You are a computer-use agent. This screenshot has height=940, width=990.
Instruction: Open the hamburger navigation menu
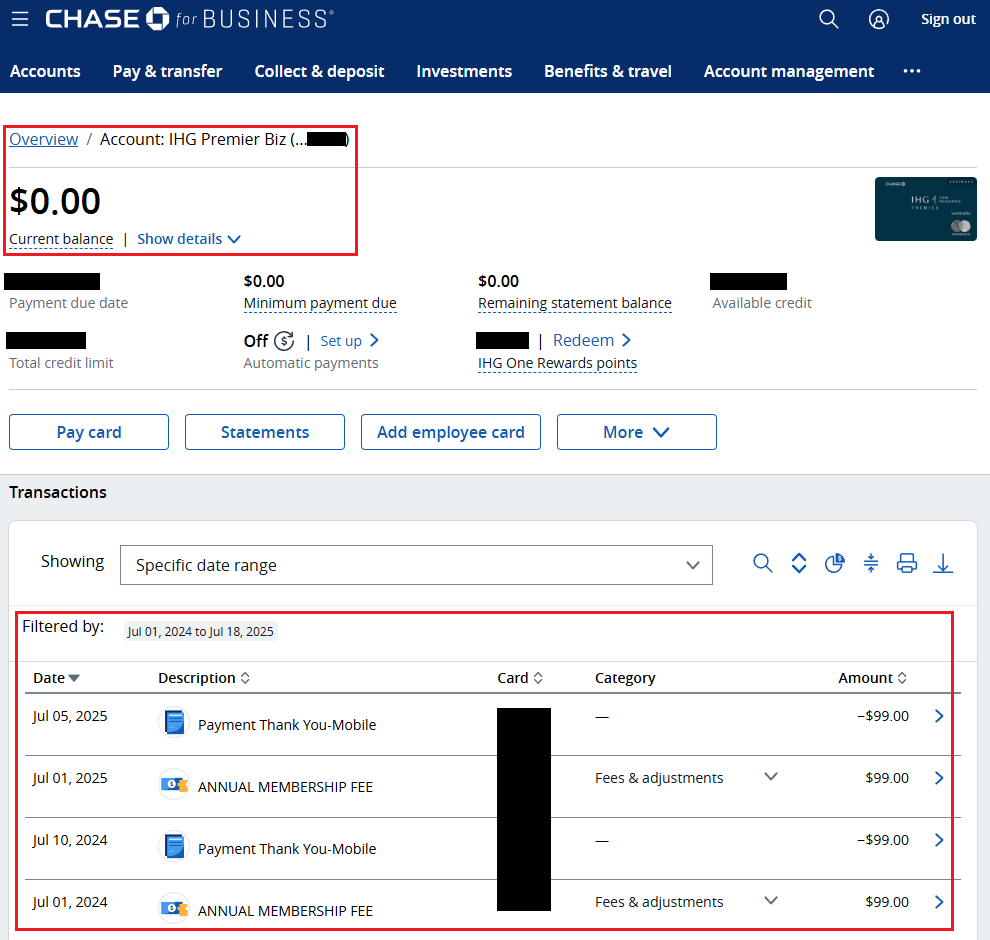point(20,19)
